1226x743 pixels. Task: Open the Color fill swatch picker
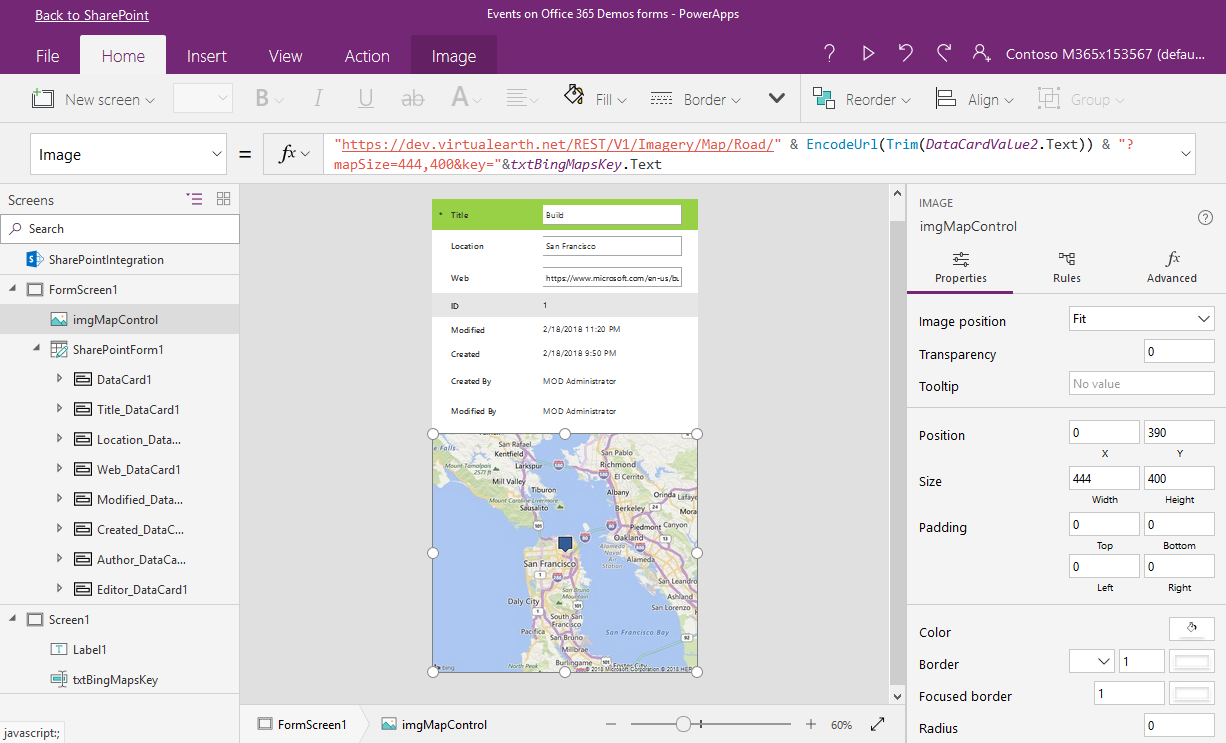click(1191, 629)
